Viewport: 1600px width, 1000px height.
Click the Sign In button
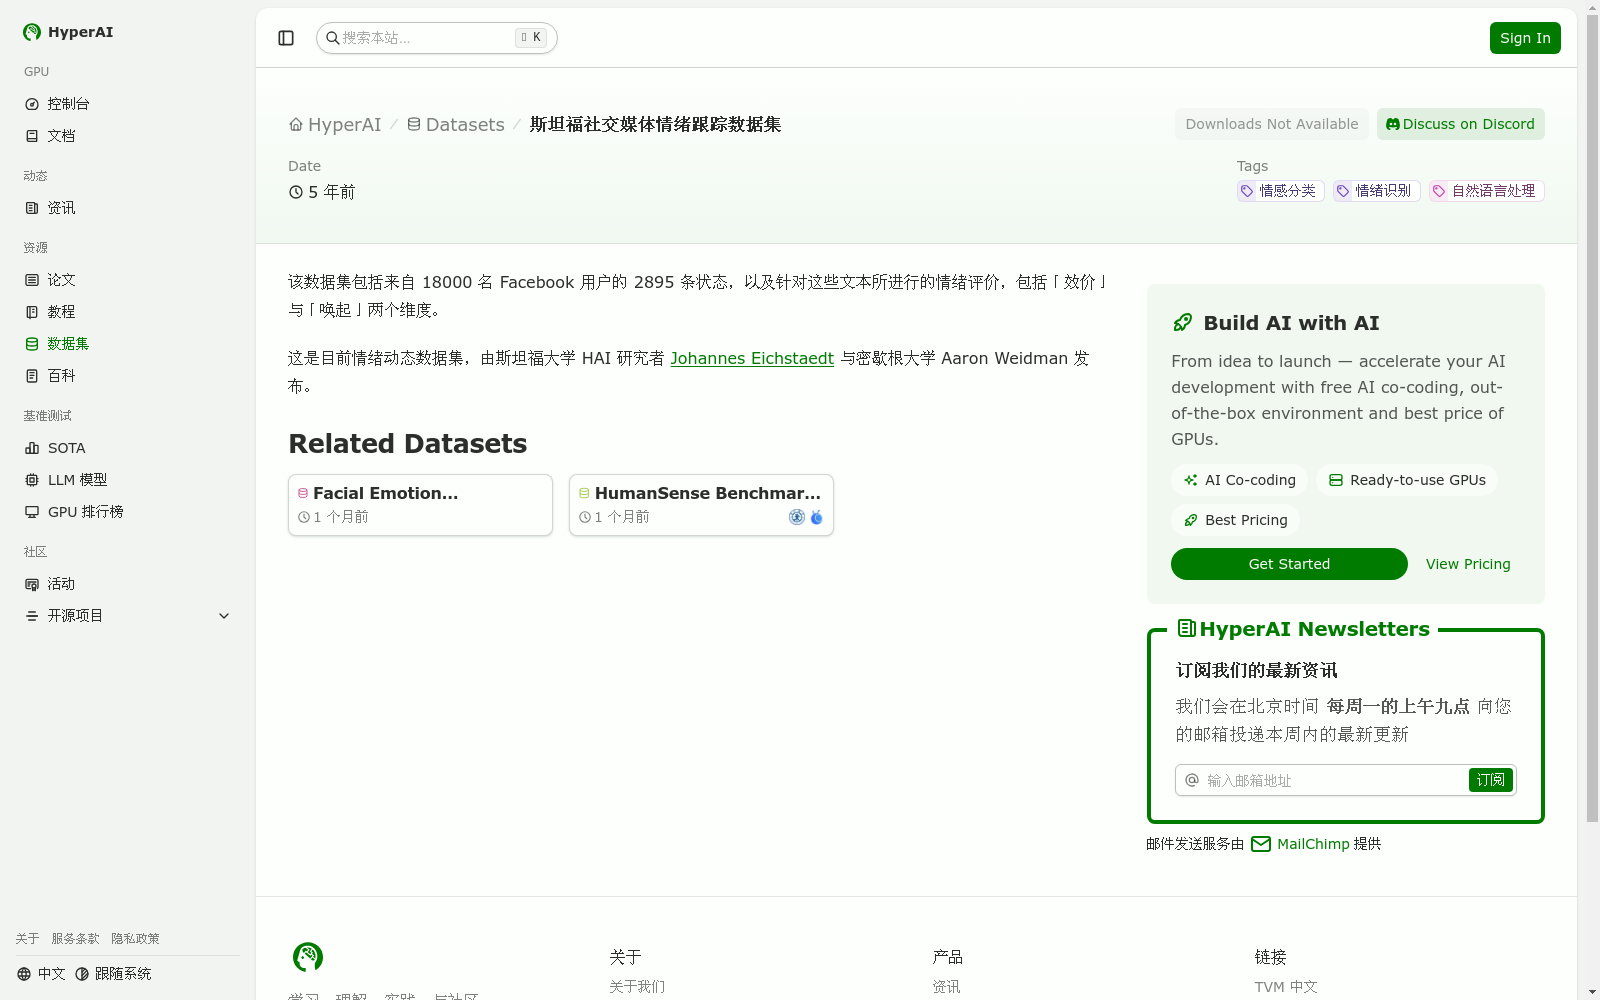pos(1525,38)
